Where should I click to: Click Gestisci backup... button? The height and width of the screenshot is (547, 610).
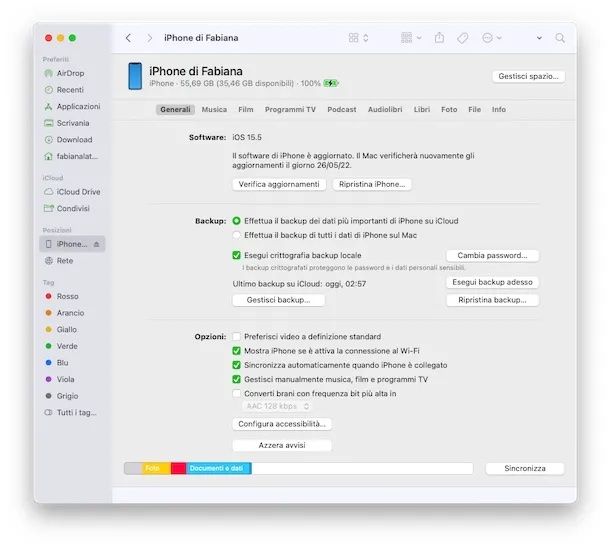point(279,300)
